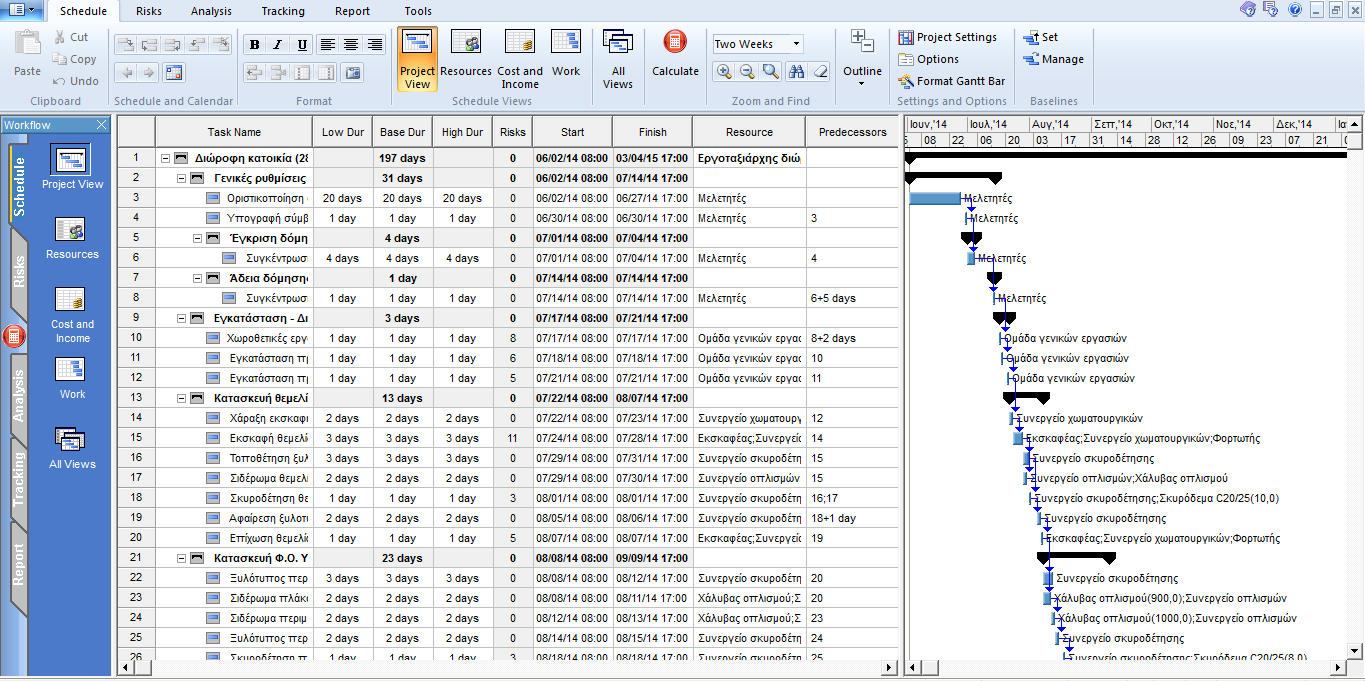Switch to the Report ribbon tab
The width and height of the screenshot is (1365, 681).
point(352,11)
